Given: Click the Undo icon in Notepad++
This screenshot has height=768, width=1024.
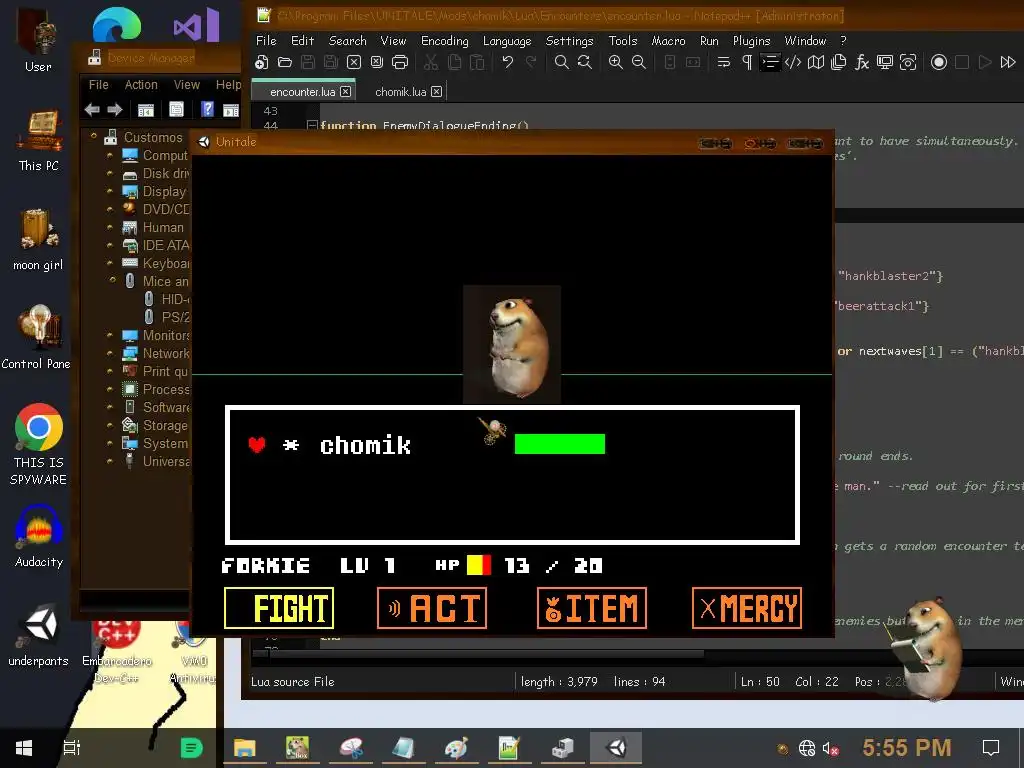Looking at the screenshot, I should 507,62.
